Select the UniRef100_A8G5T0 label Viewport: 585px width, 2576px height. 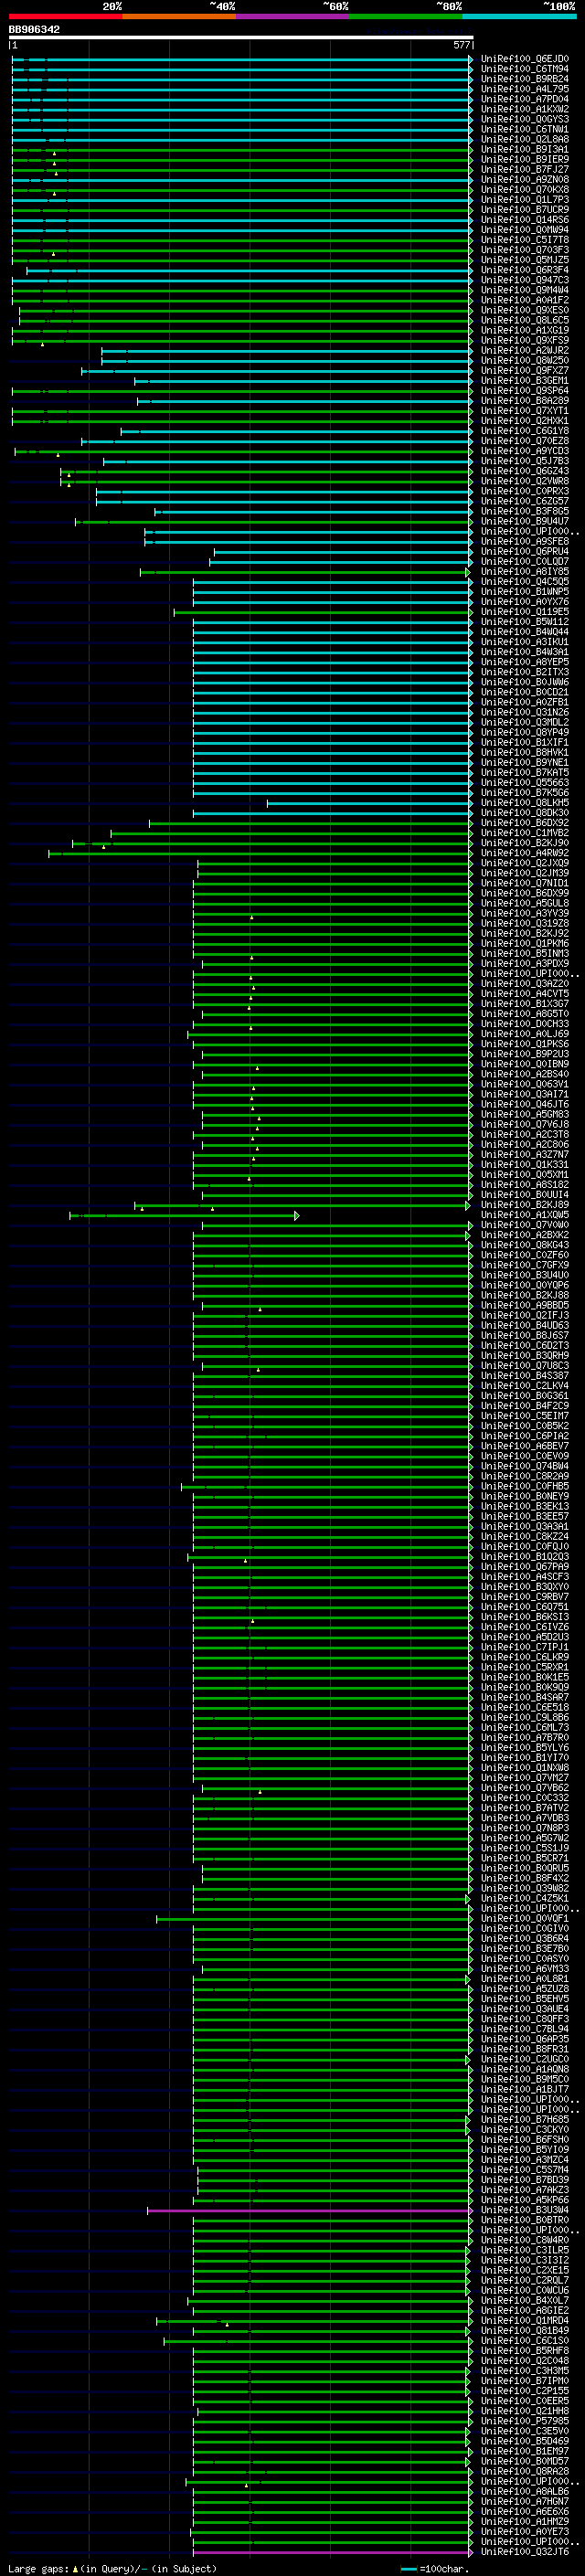click(525, 1013)
